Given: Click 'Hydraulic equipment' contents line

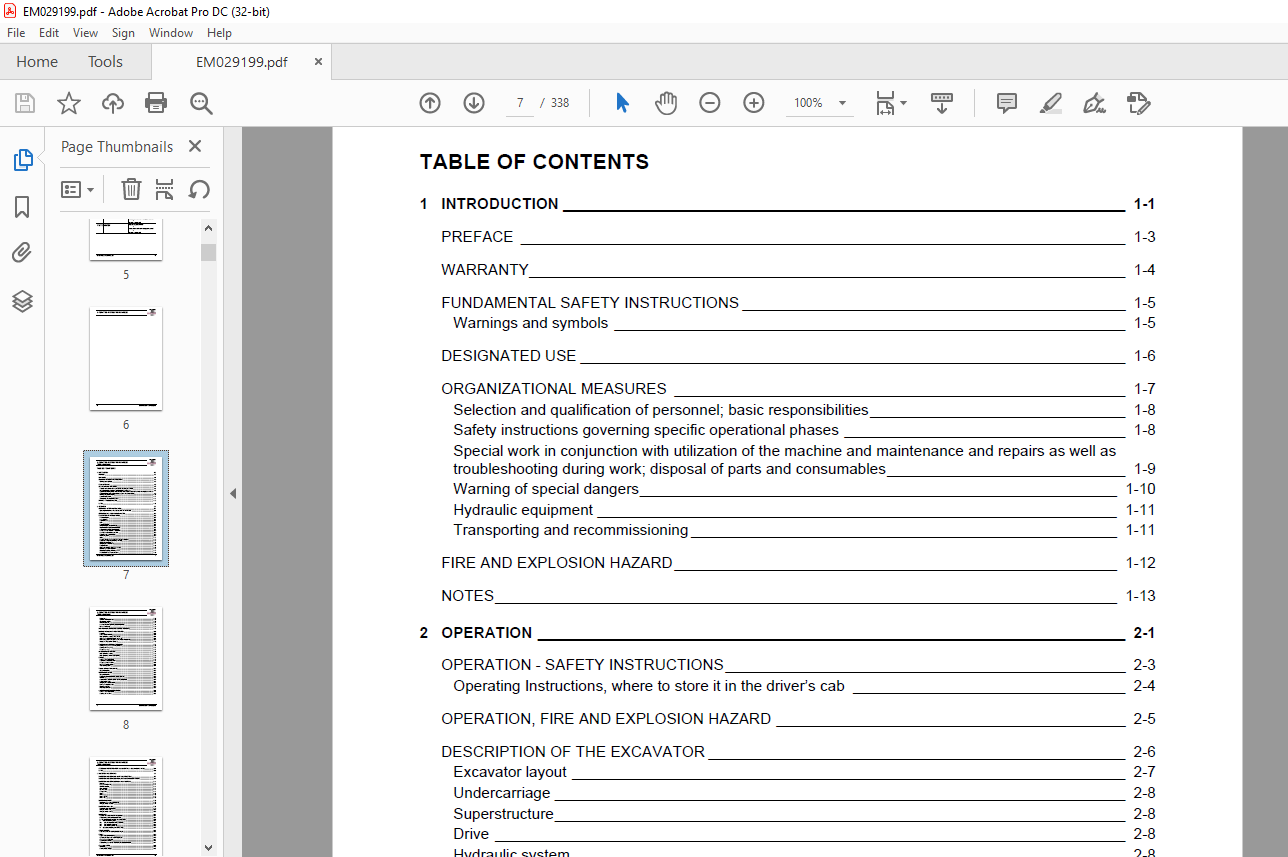Looking at the screenshot, I should click(x=804, y=510).
